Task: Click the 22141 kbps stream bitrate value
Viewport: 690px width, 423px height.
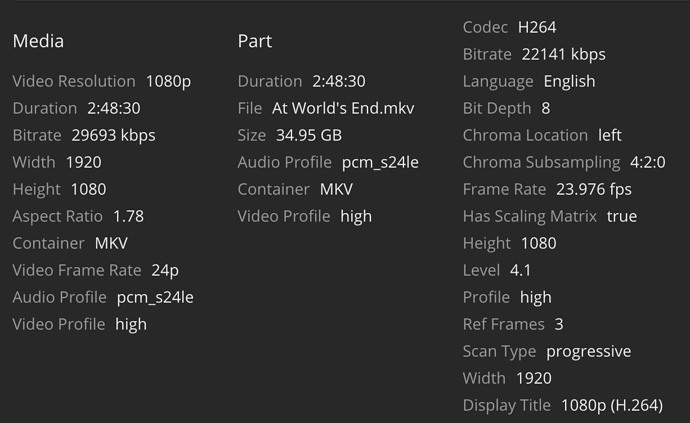Action: pyautogui.click(x=563, y=54)
